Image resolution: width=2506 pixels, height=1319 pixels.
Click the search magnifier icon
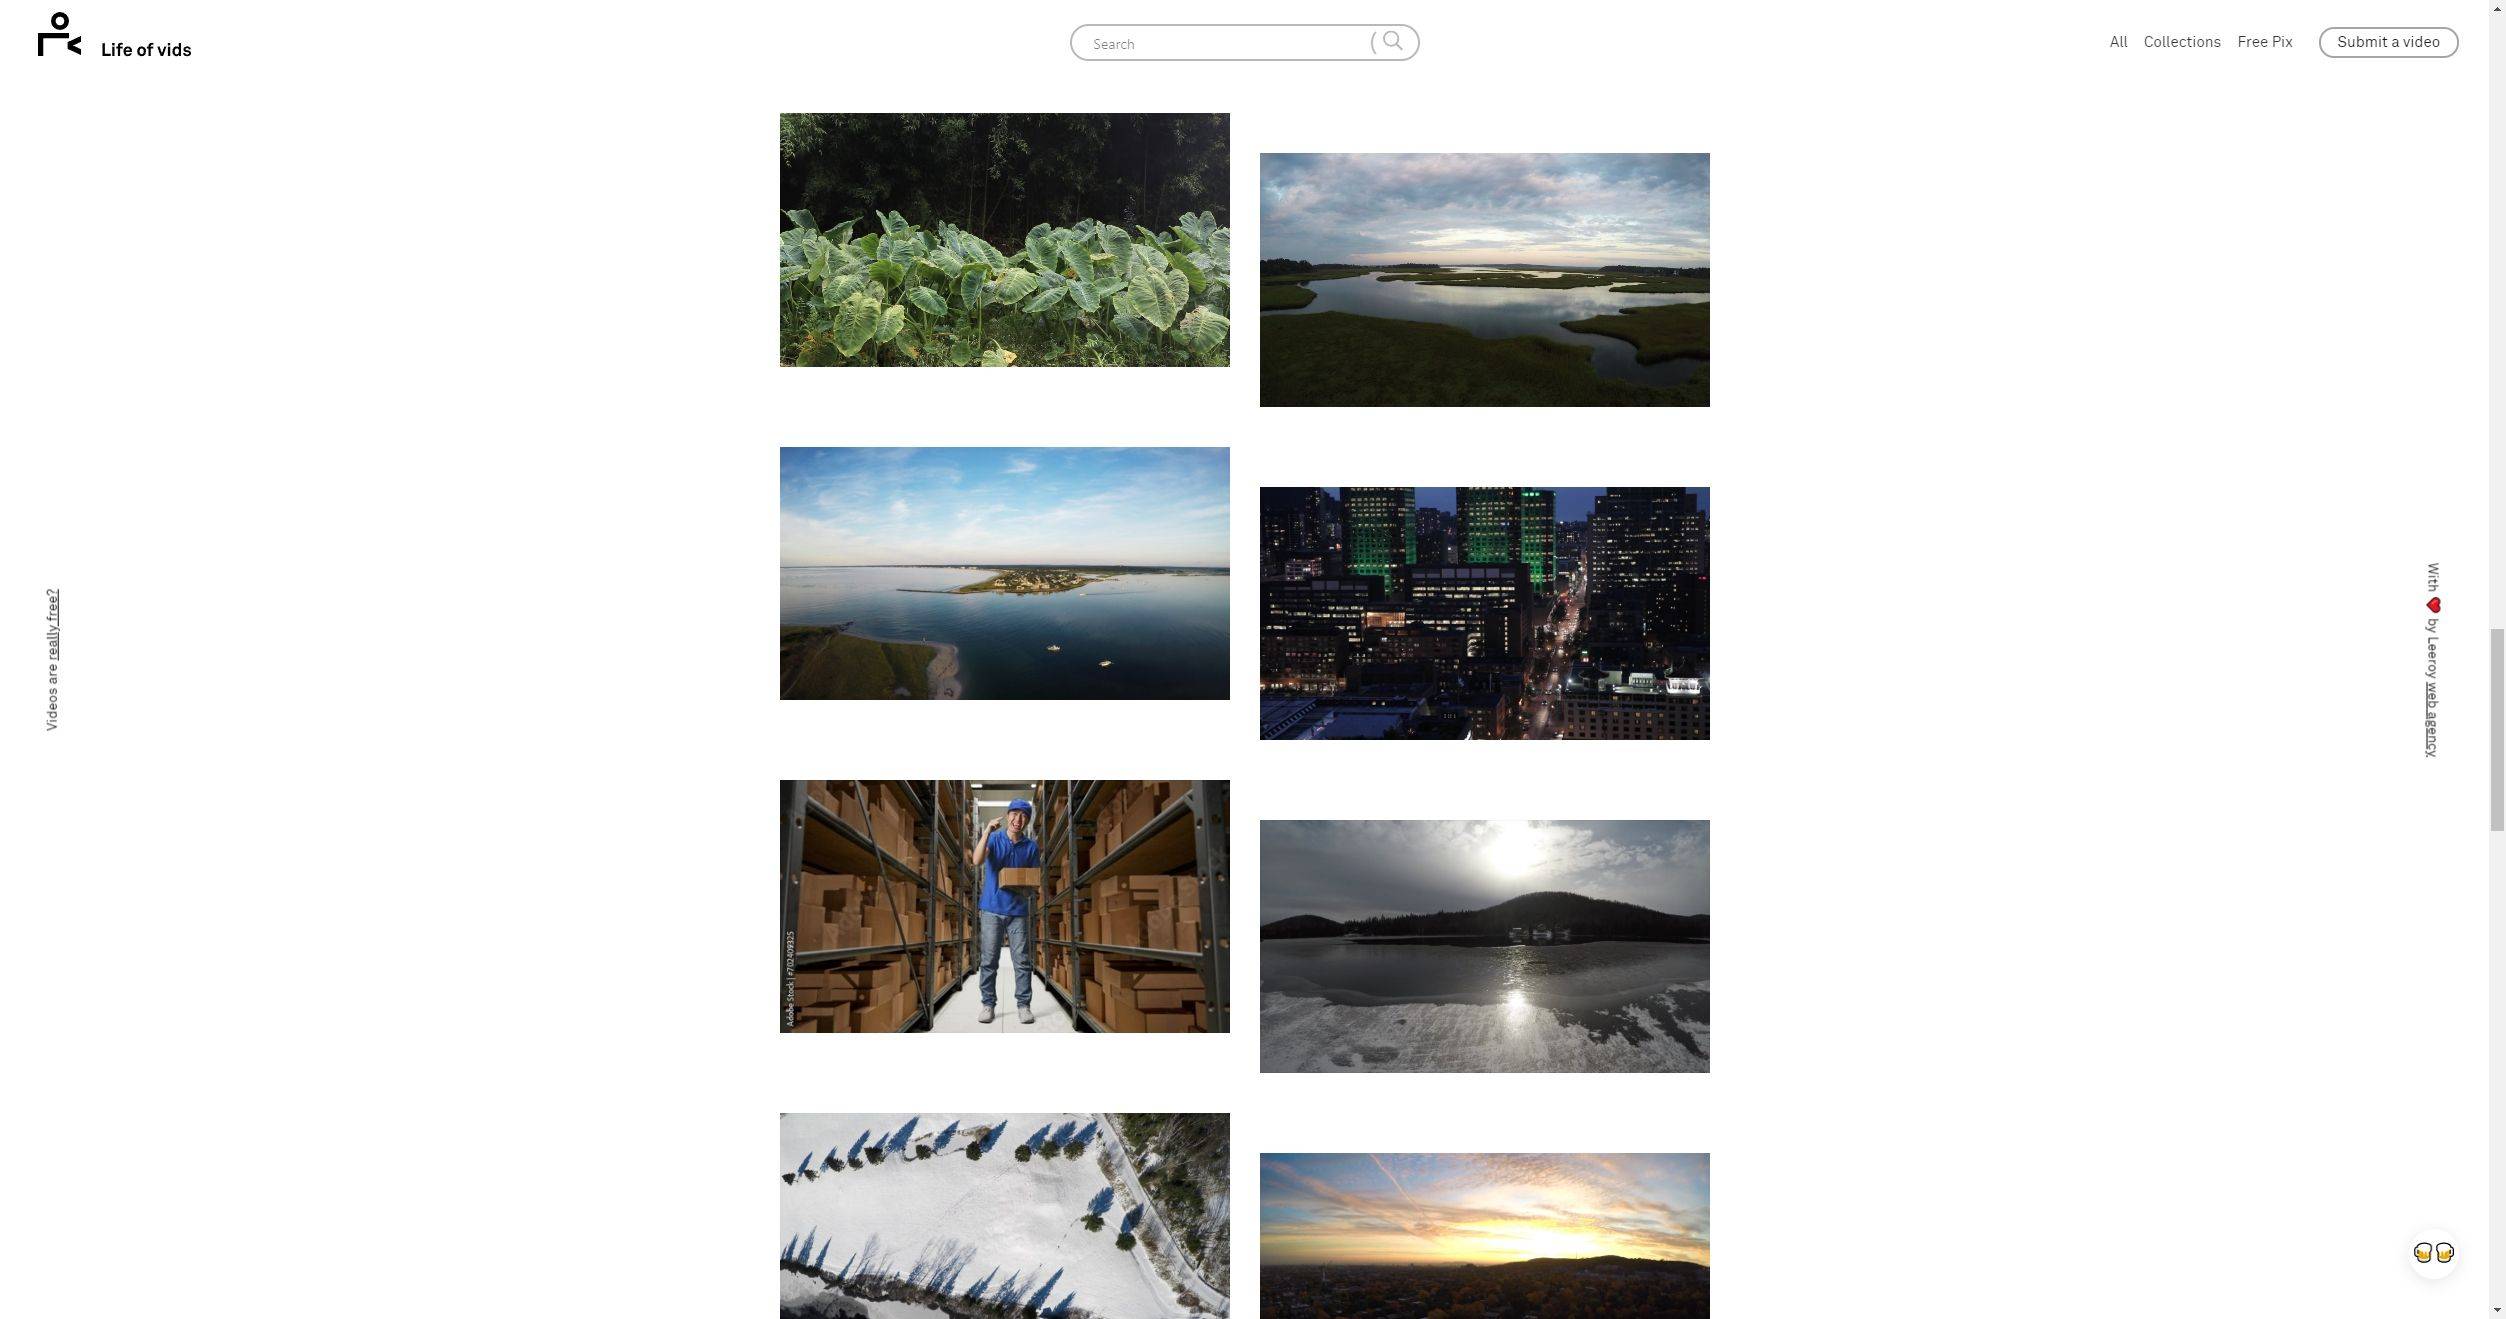click(1392, 41)
